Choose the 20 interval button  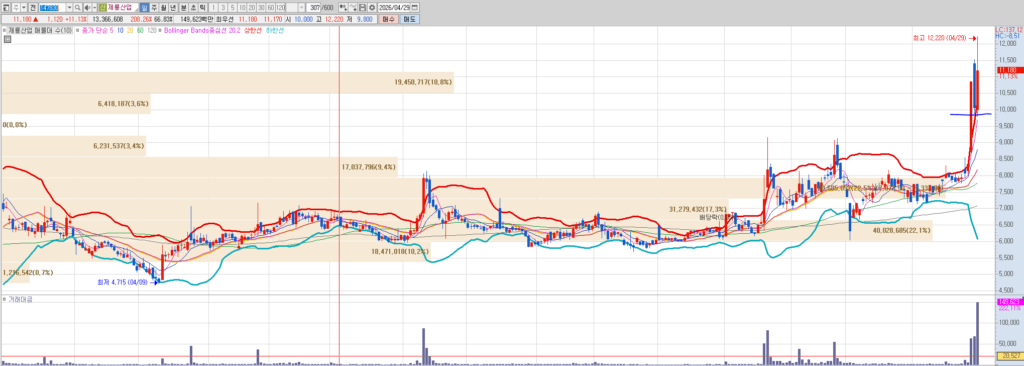point(251,7)
